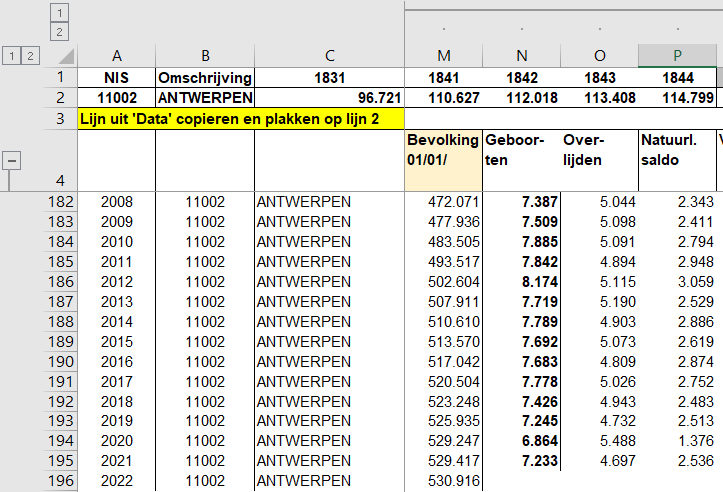The width and height of the screenshot is (723, 492).
Task: Click the 'Bevolking 01/01/' header cell
Action: tap(444, 160)
